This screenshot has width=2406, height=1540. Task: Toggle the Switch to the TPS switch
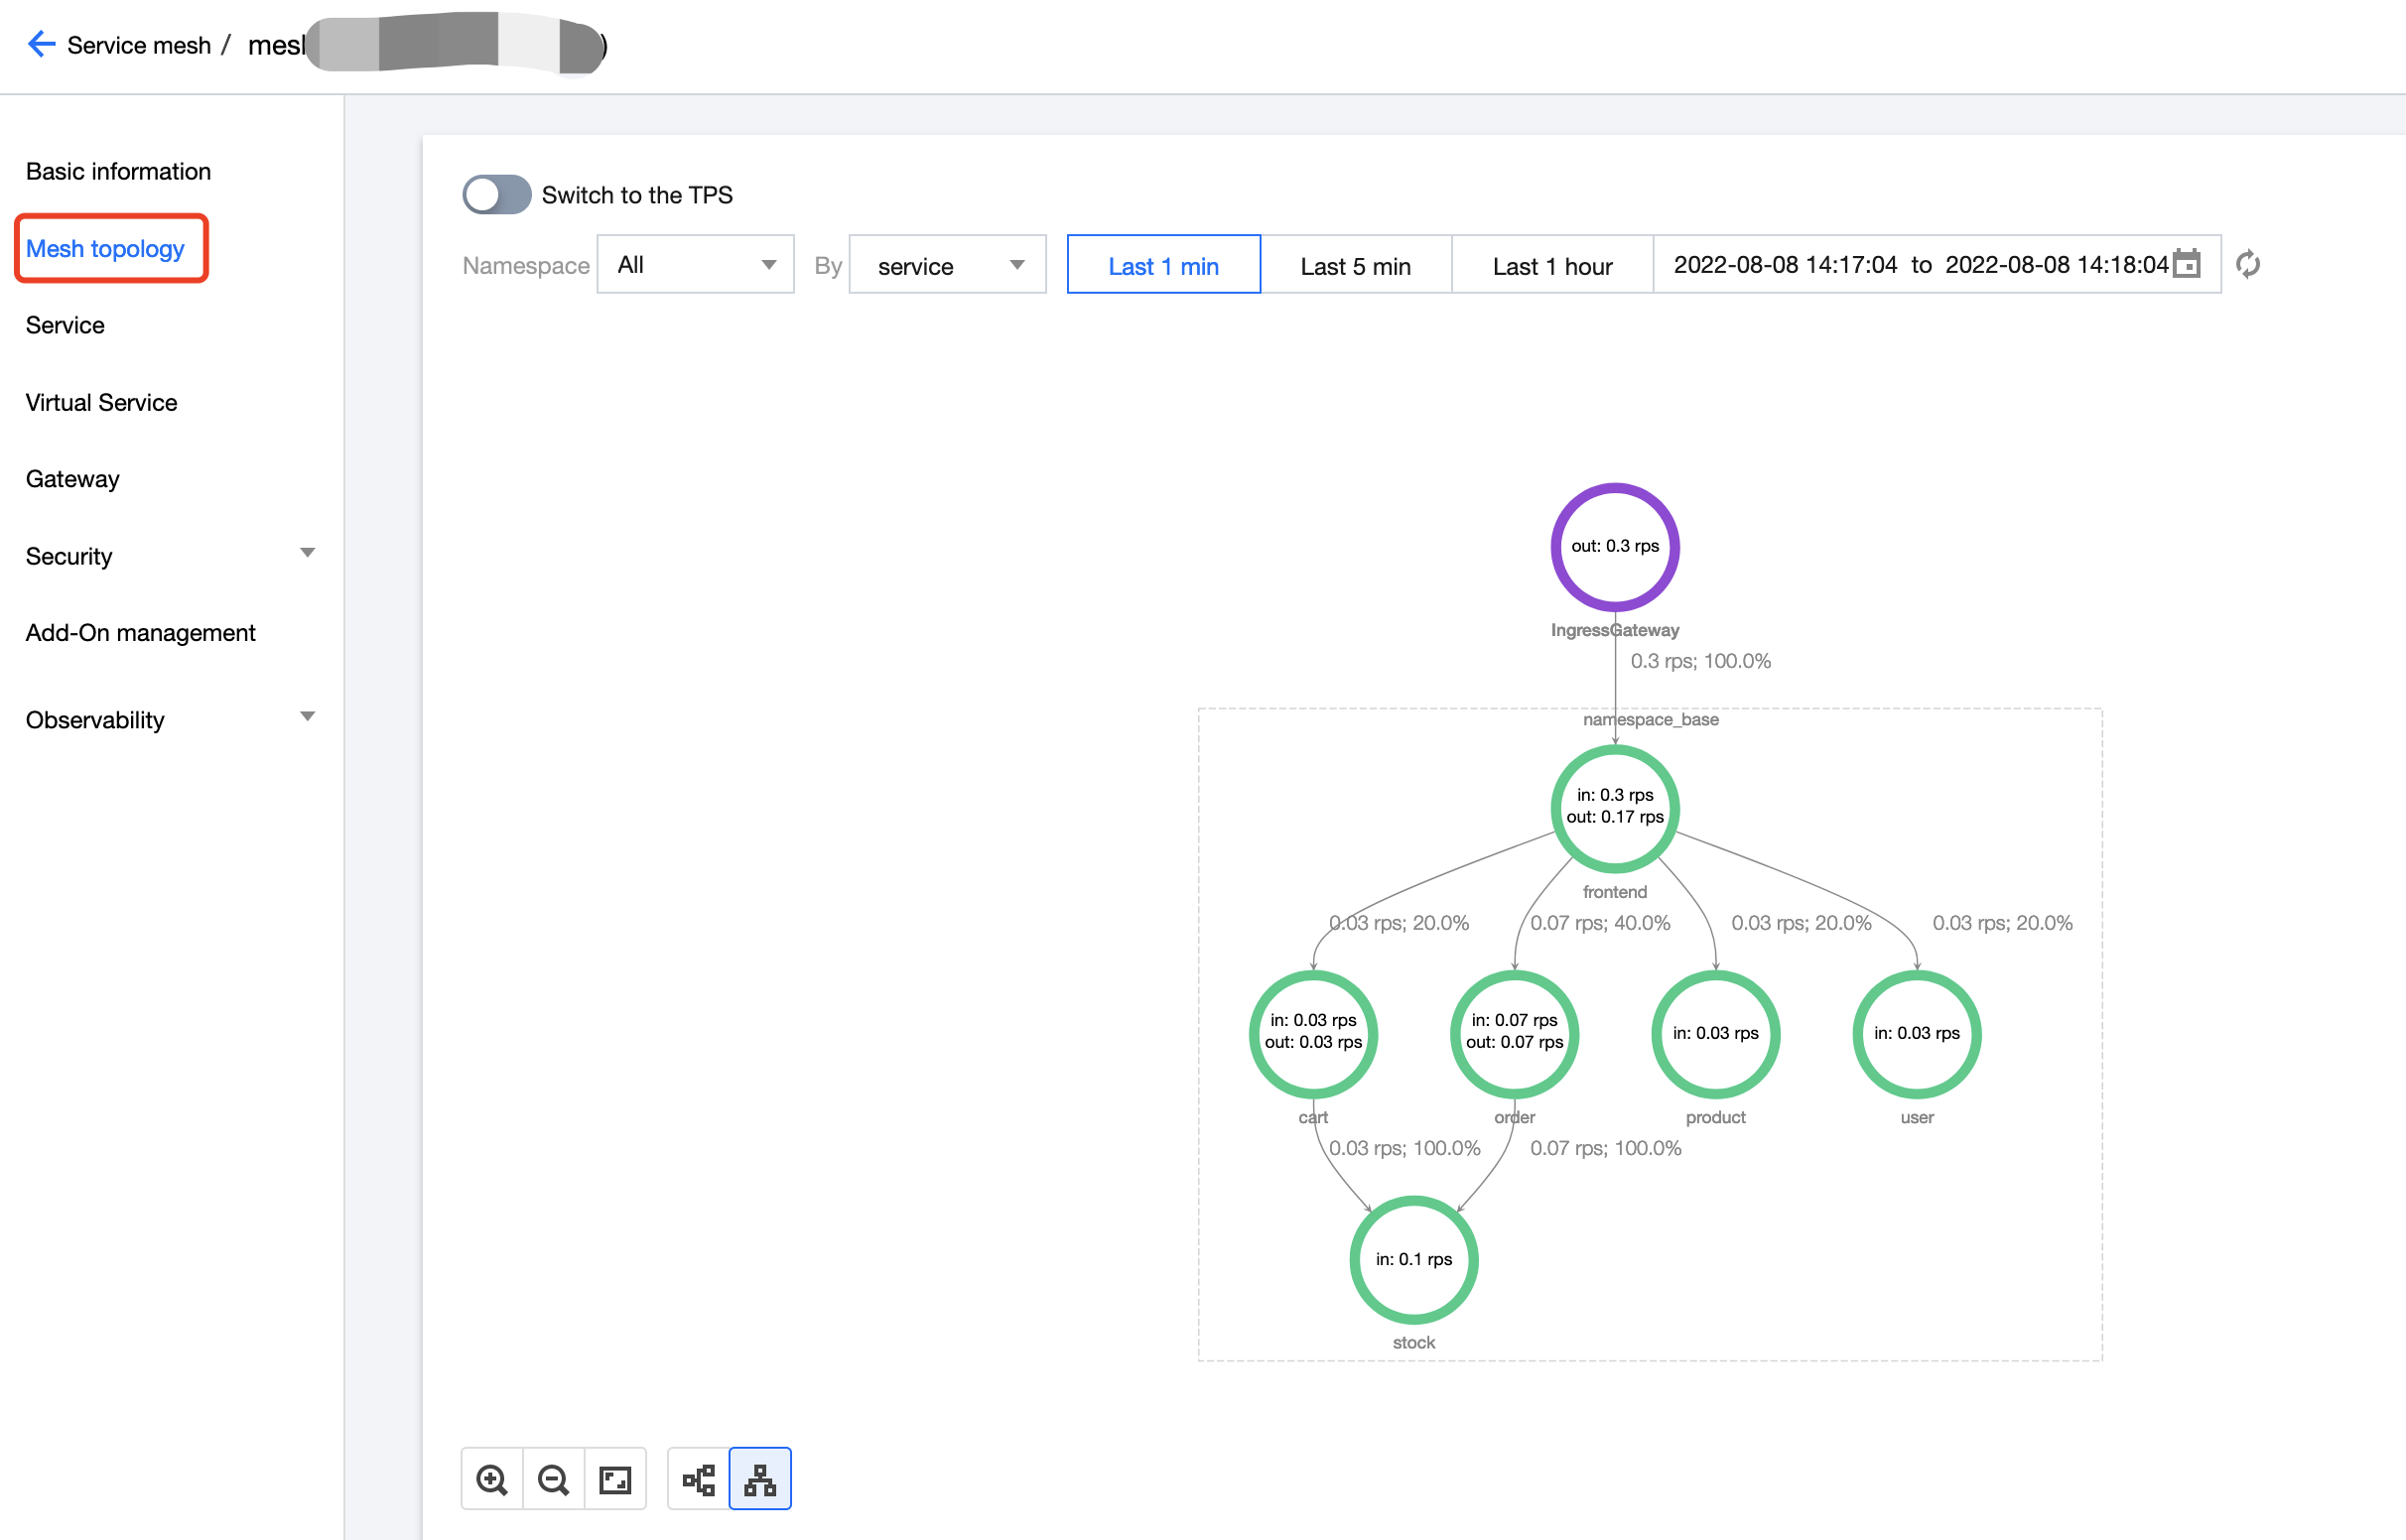[496, 194]
